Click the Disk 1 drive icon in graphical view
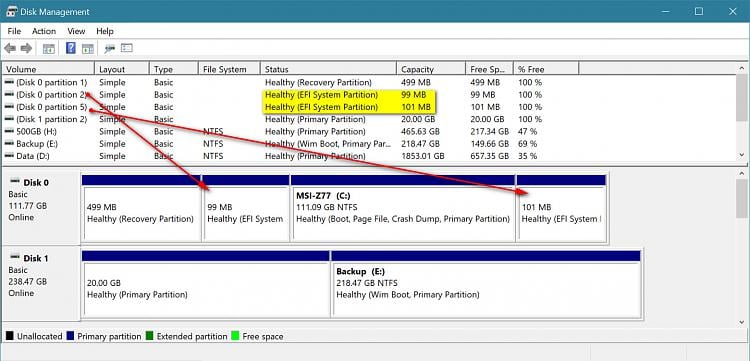Image resolution: width=750 pixels, height=361 pixels. (15, 258)
